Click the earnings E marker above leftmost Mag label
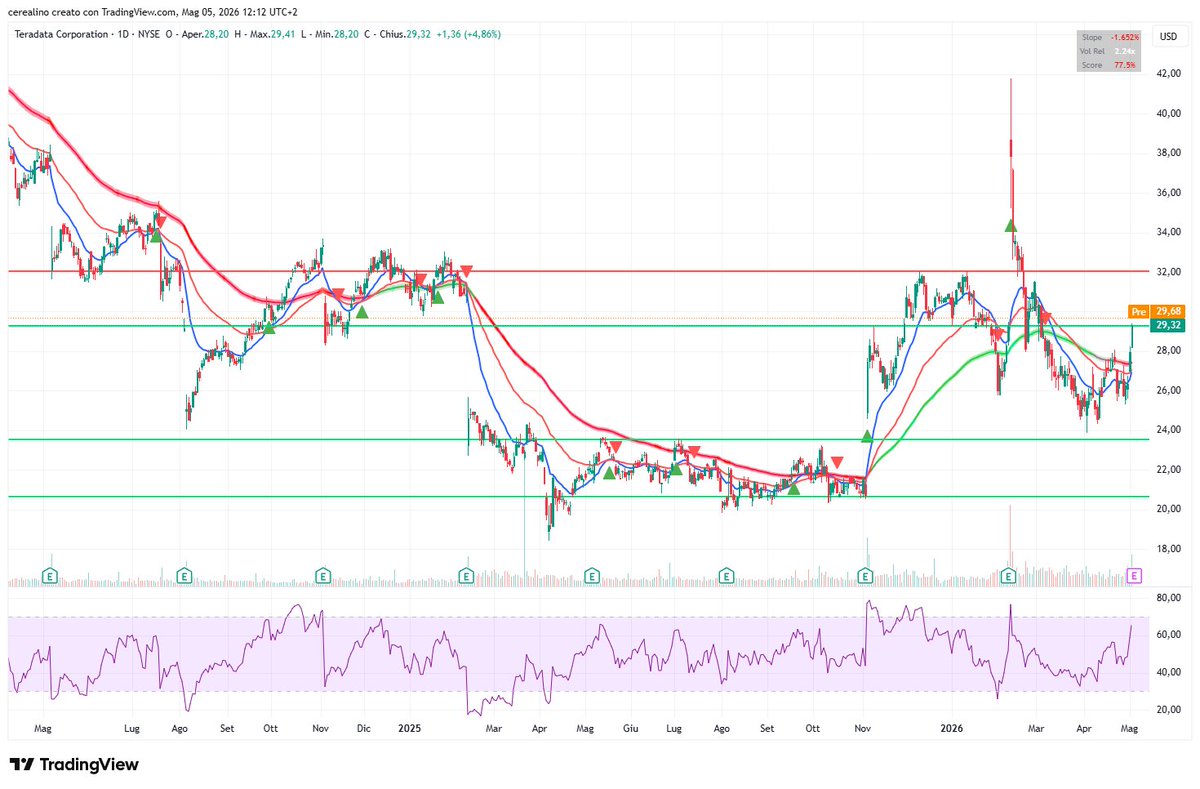Viewport: 1200px width, 789px height. (51, 575)
